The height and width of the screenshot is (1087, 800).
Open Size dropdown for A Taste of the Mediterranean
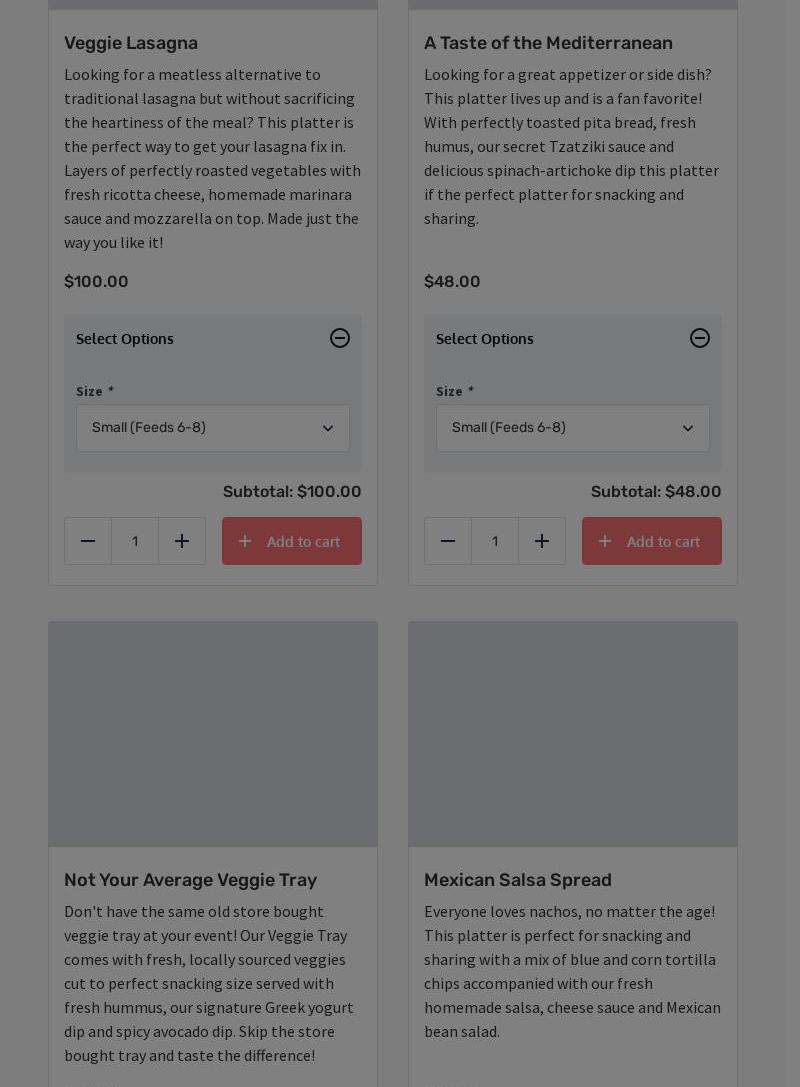click(x=573, y=428)
